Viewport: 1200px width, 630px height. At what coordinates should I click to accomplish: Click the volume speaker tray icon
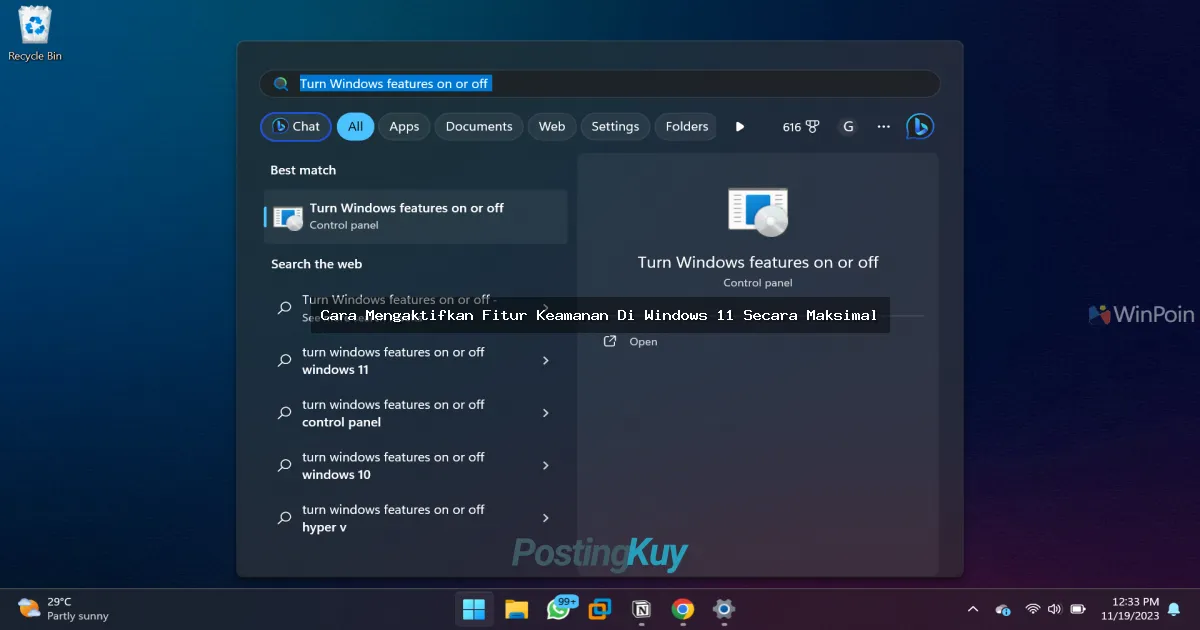pos(1054,609)
